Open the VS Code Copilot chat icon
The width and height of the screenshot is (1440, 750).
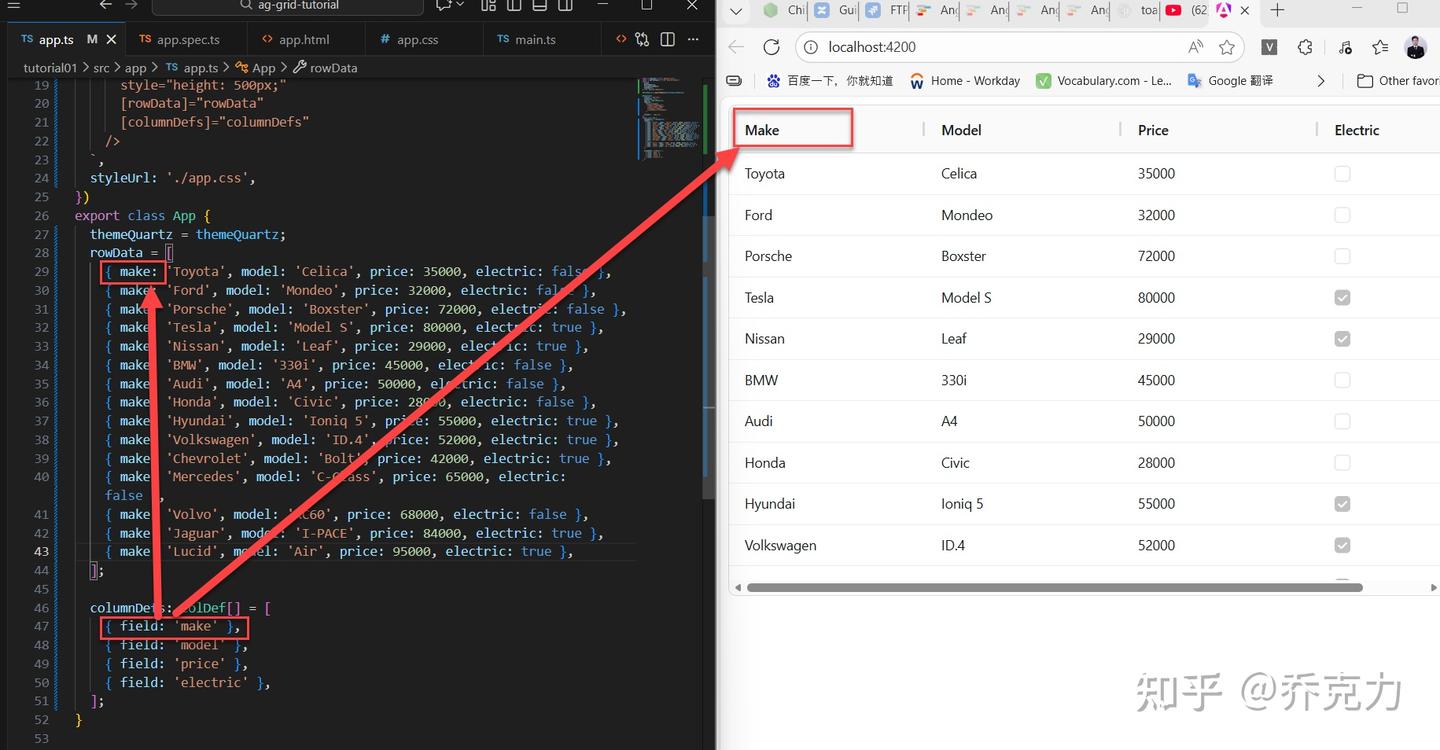(443, 5)
